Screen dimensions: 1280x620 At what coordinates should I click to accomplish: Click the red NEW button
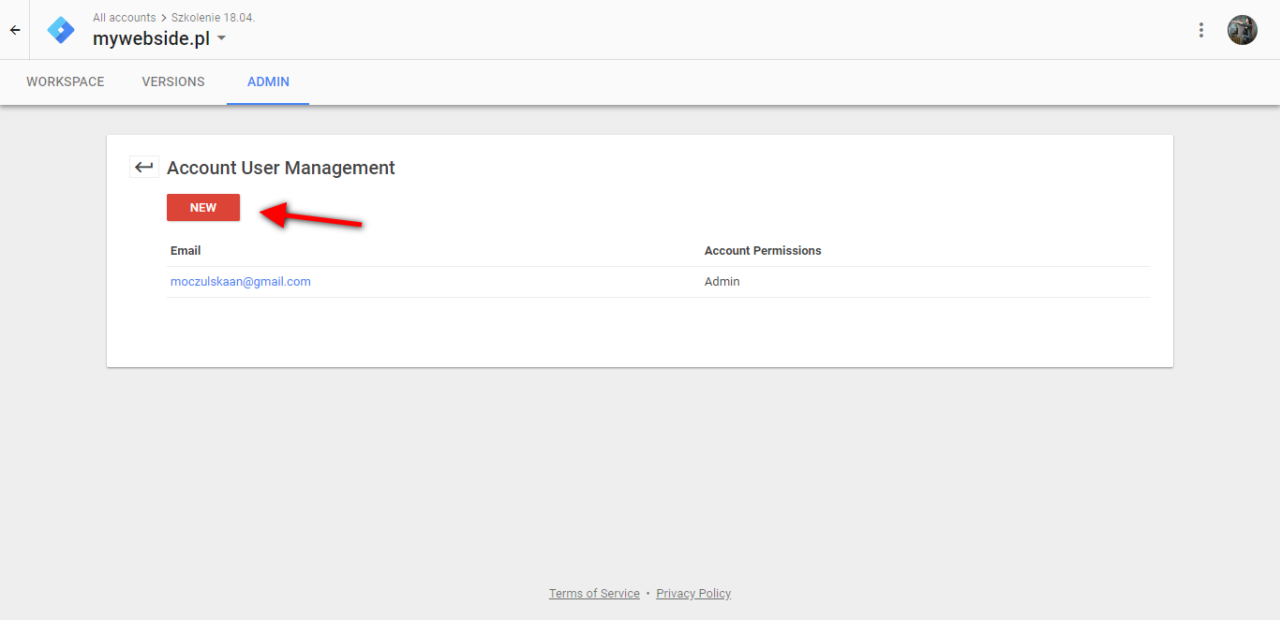coord(203,207)
